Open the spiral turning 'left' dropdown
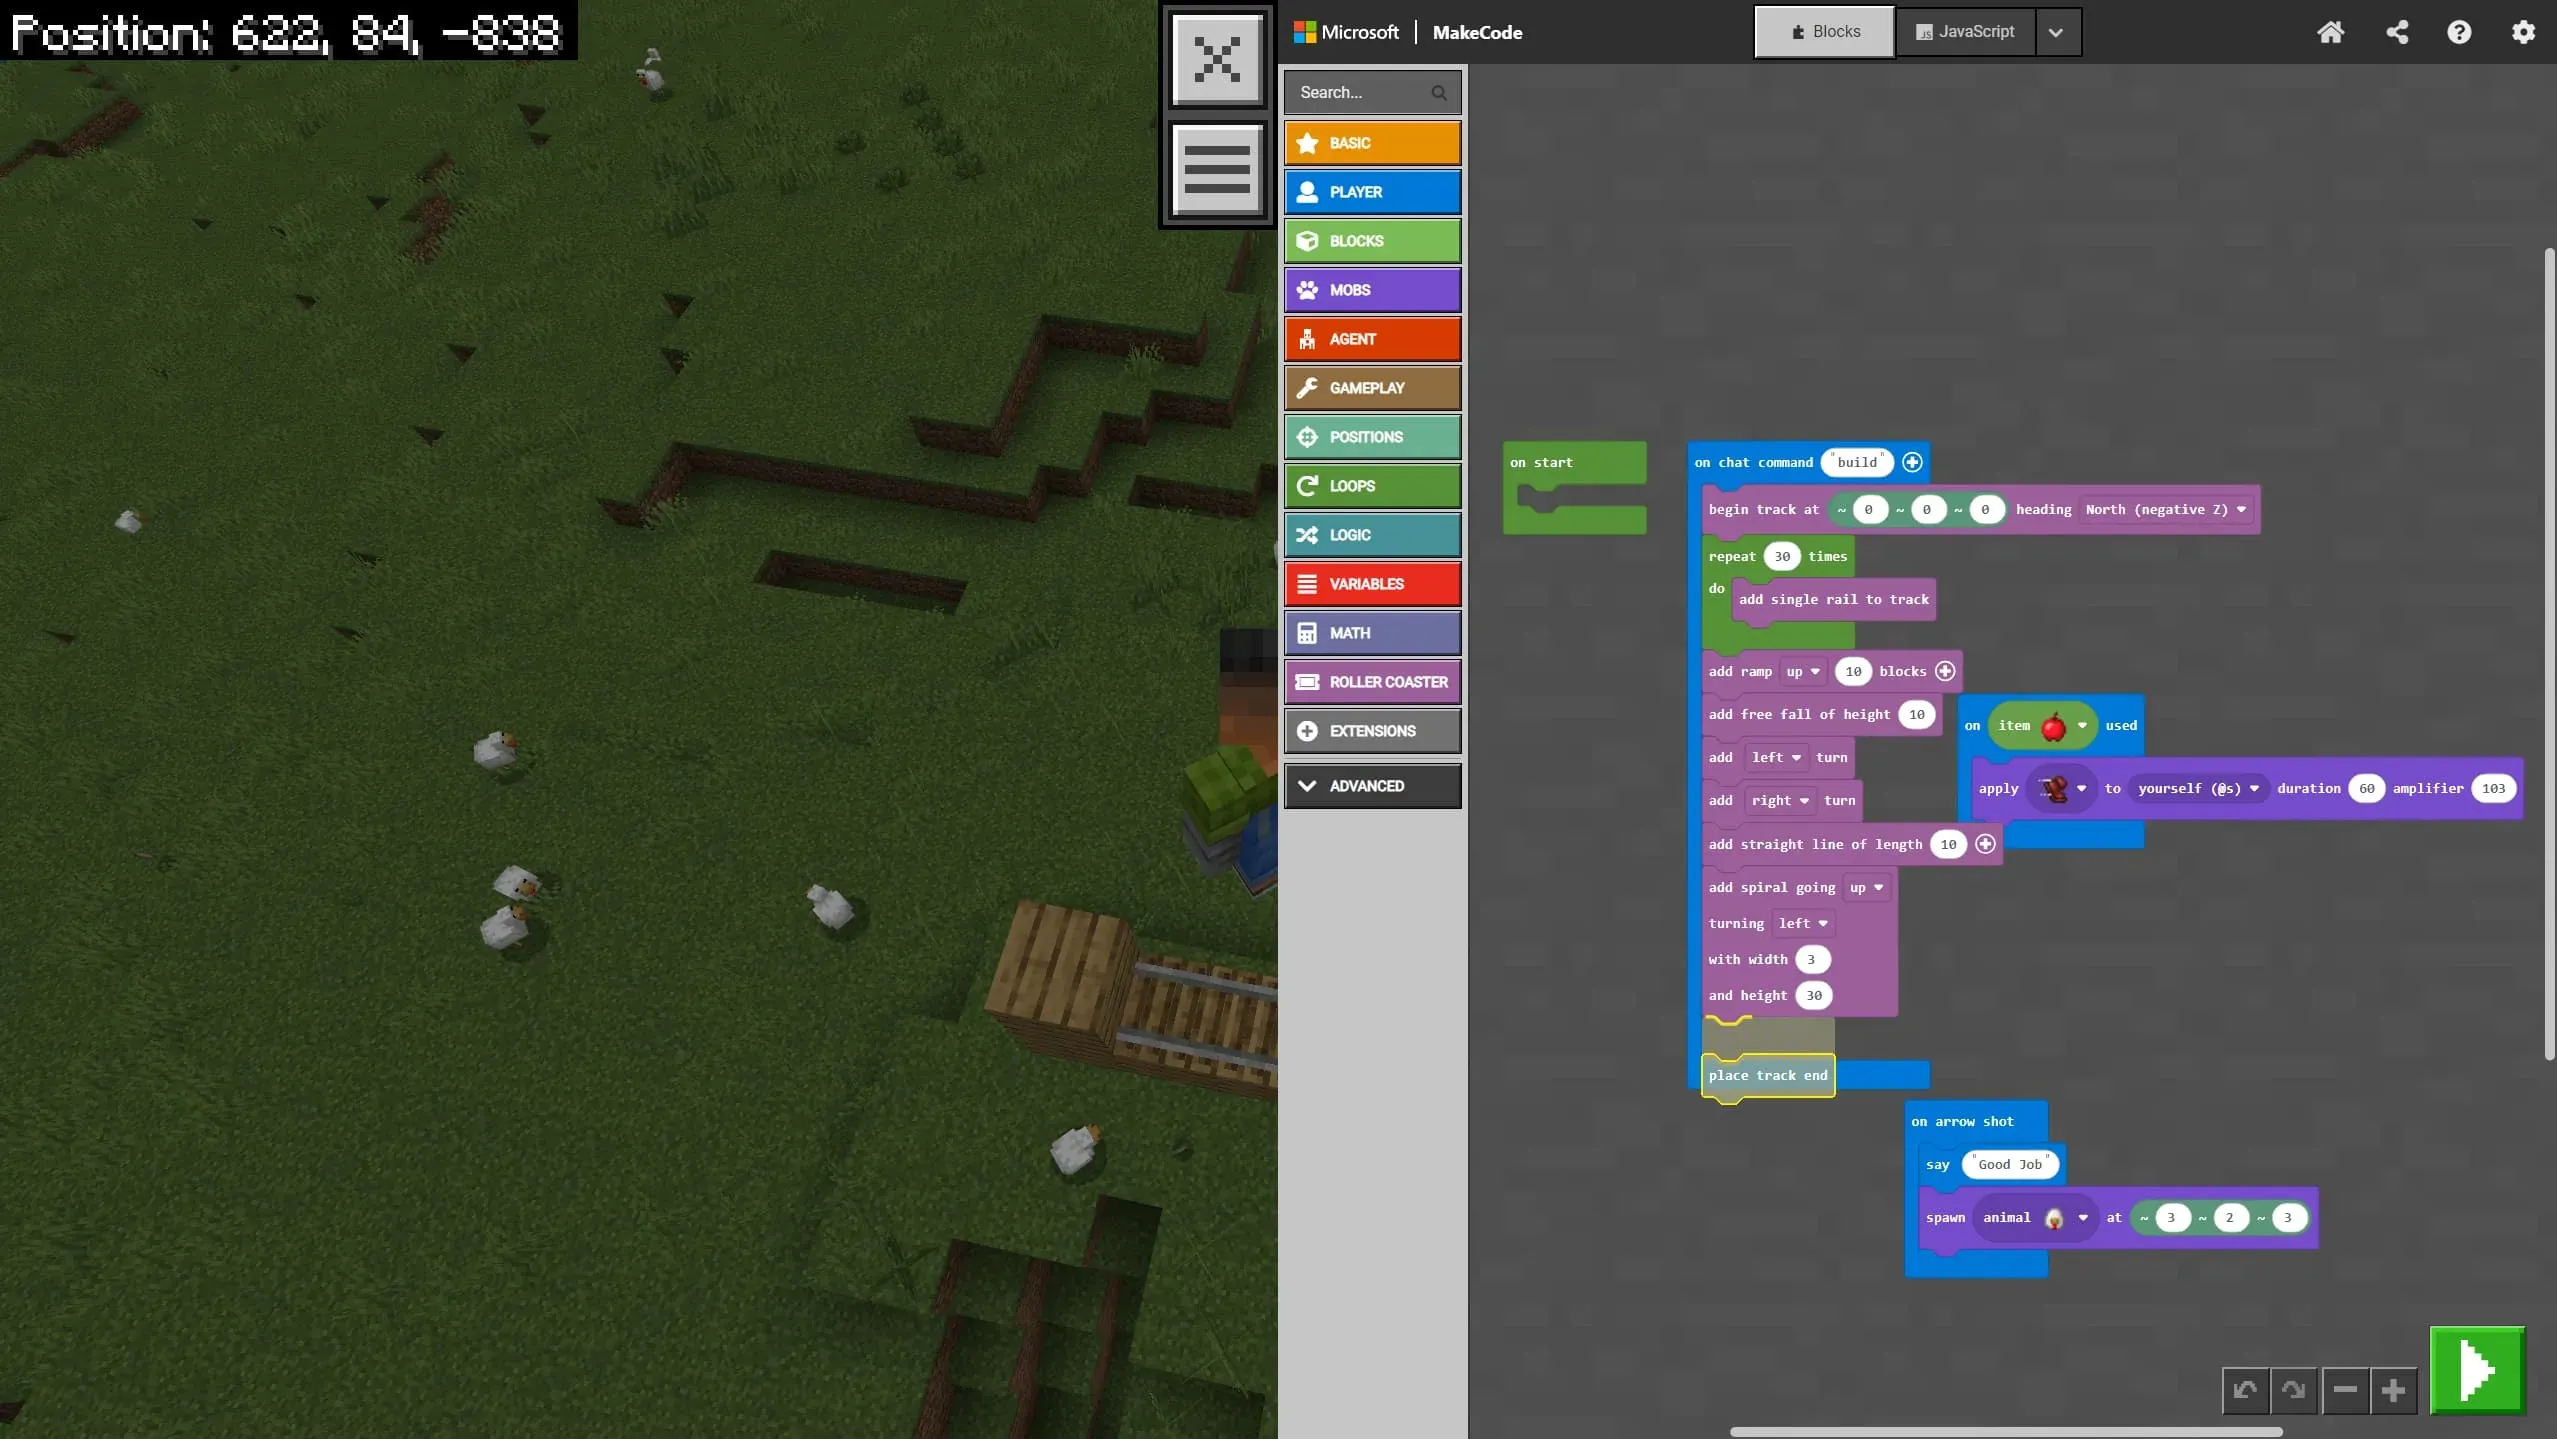The height and width of the screenshot is (1439, 2557). 1803,924
